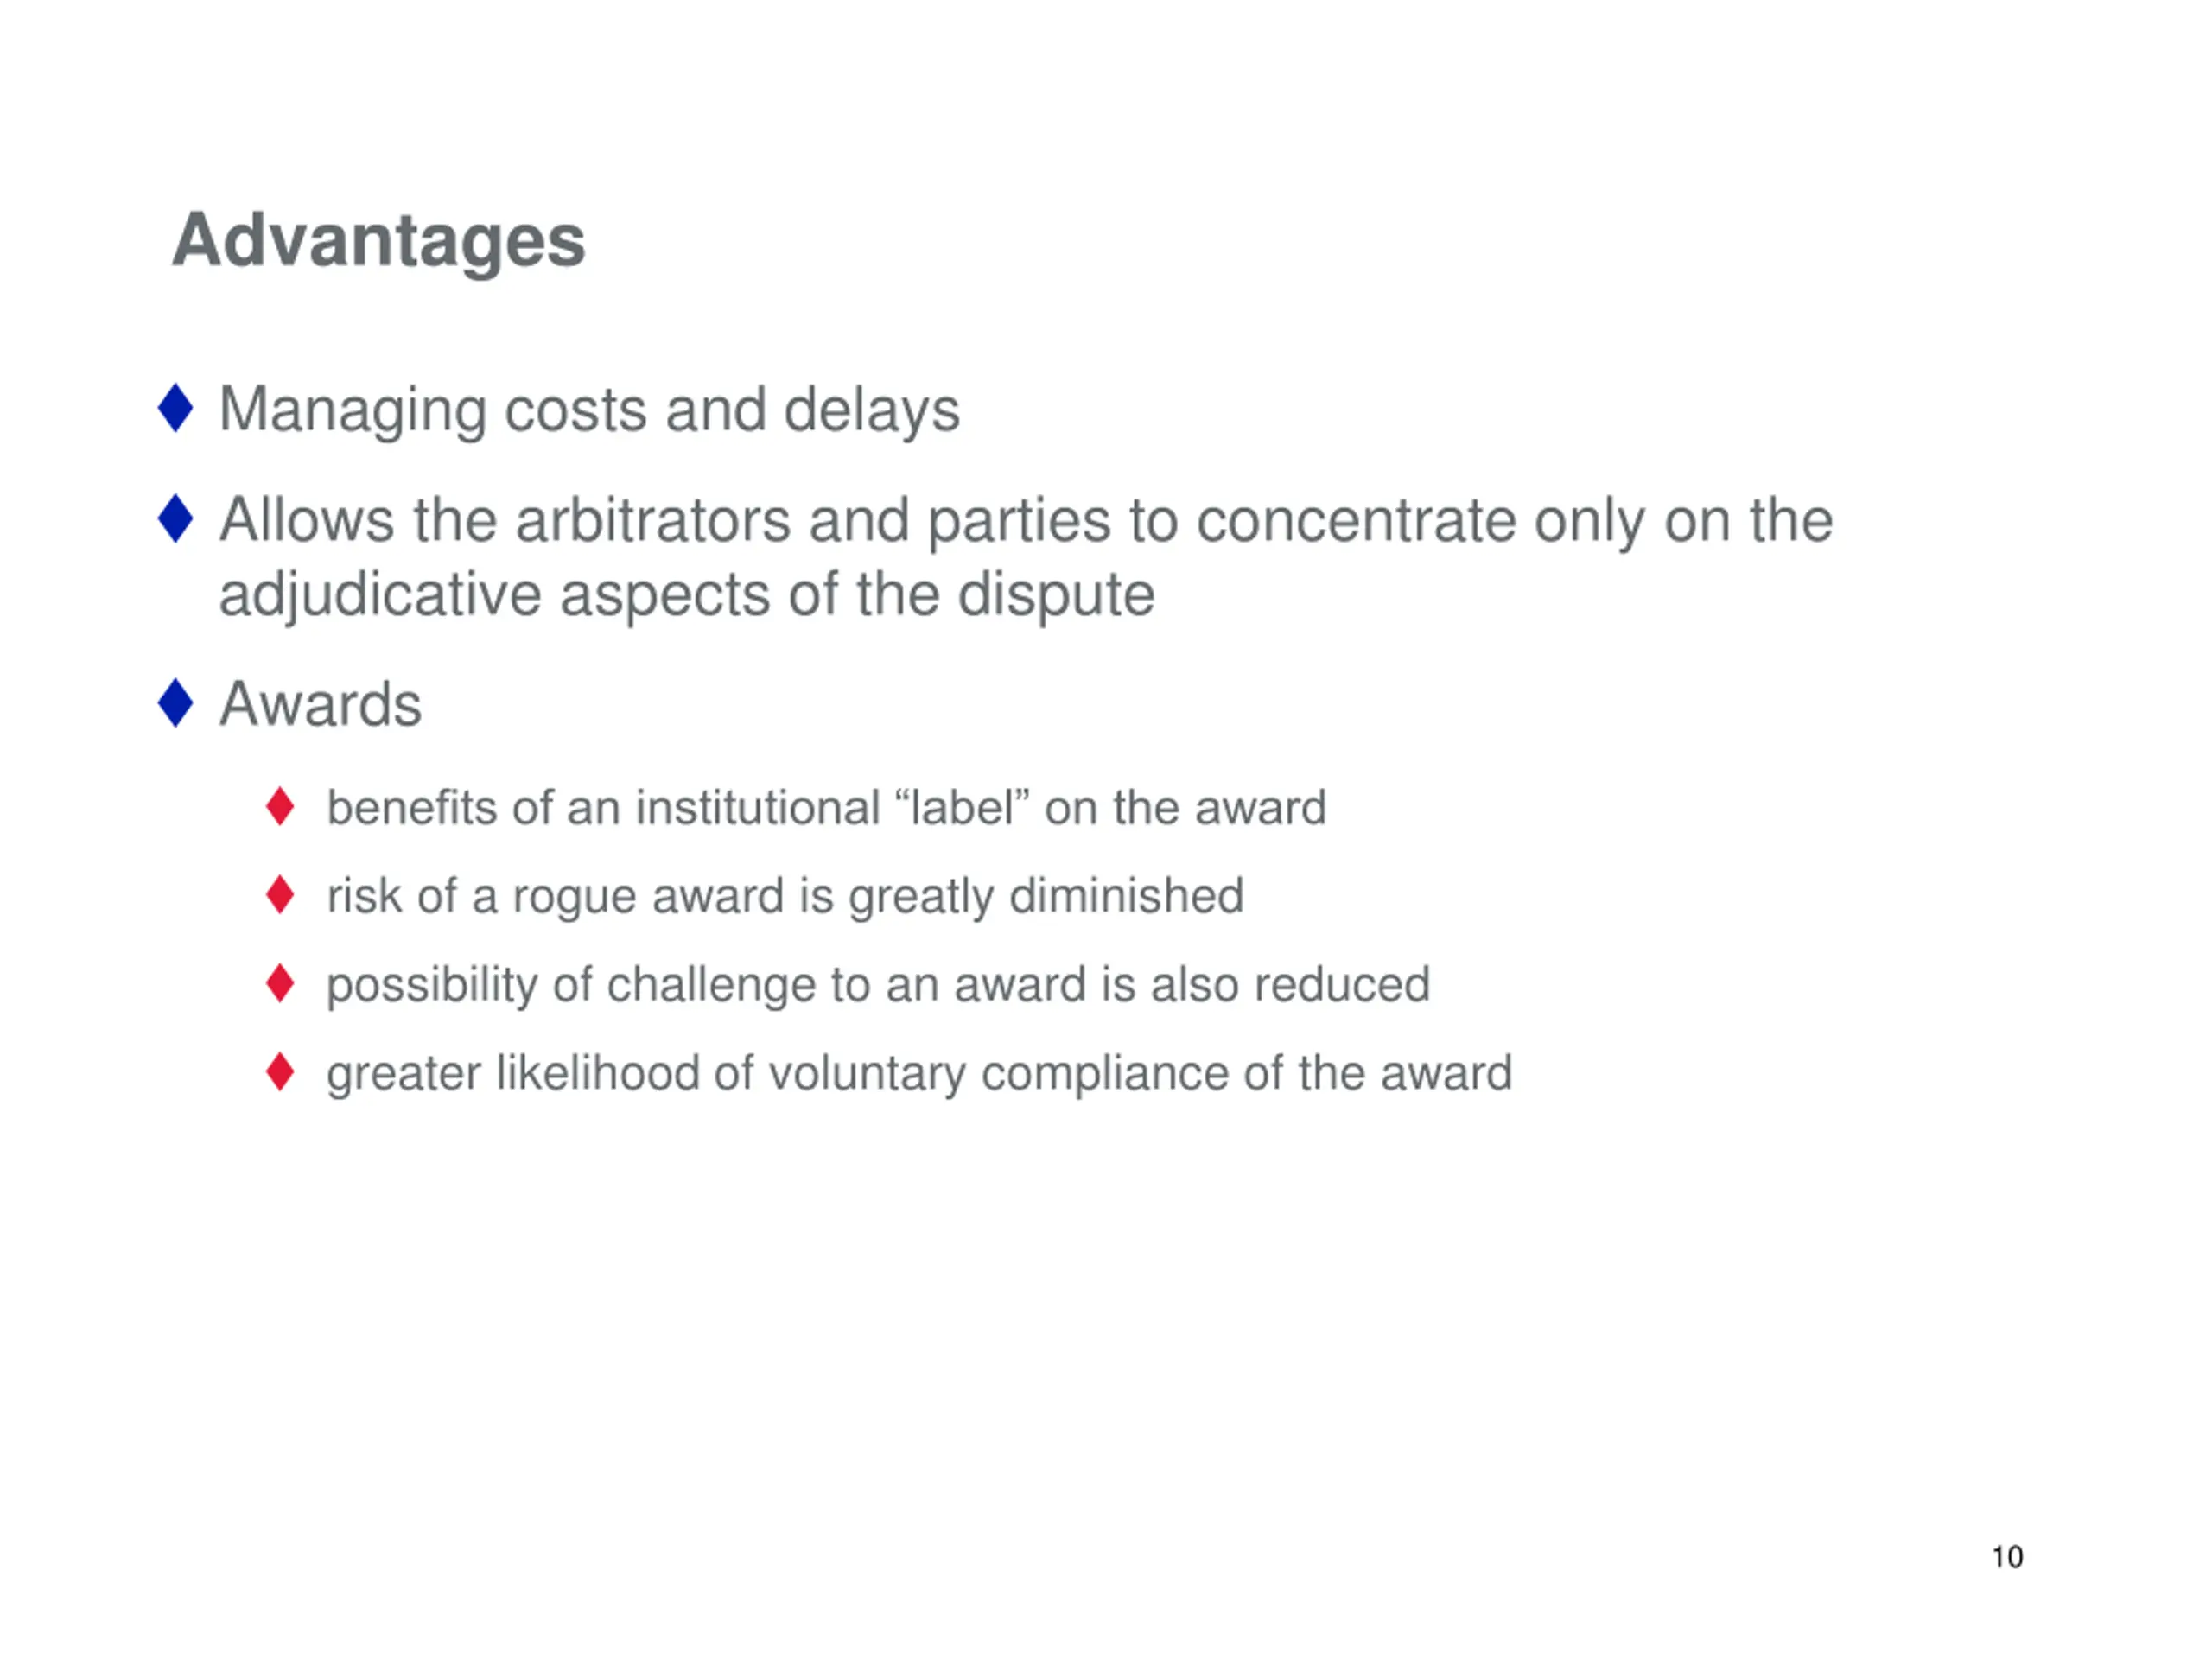
Task: Click blue diamond bullet beside 'Awards'
Action: (x=175, y=703)
